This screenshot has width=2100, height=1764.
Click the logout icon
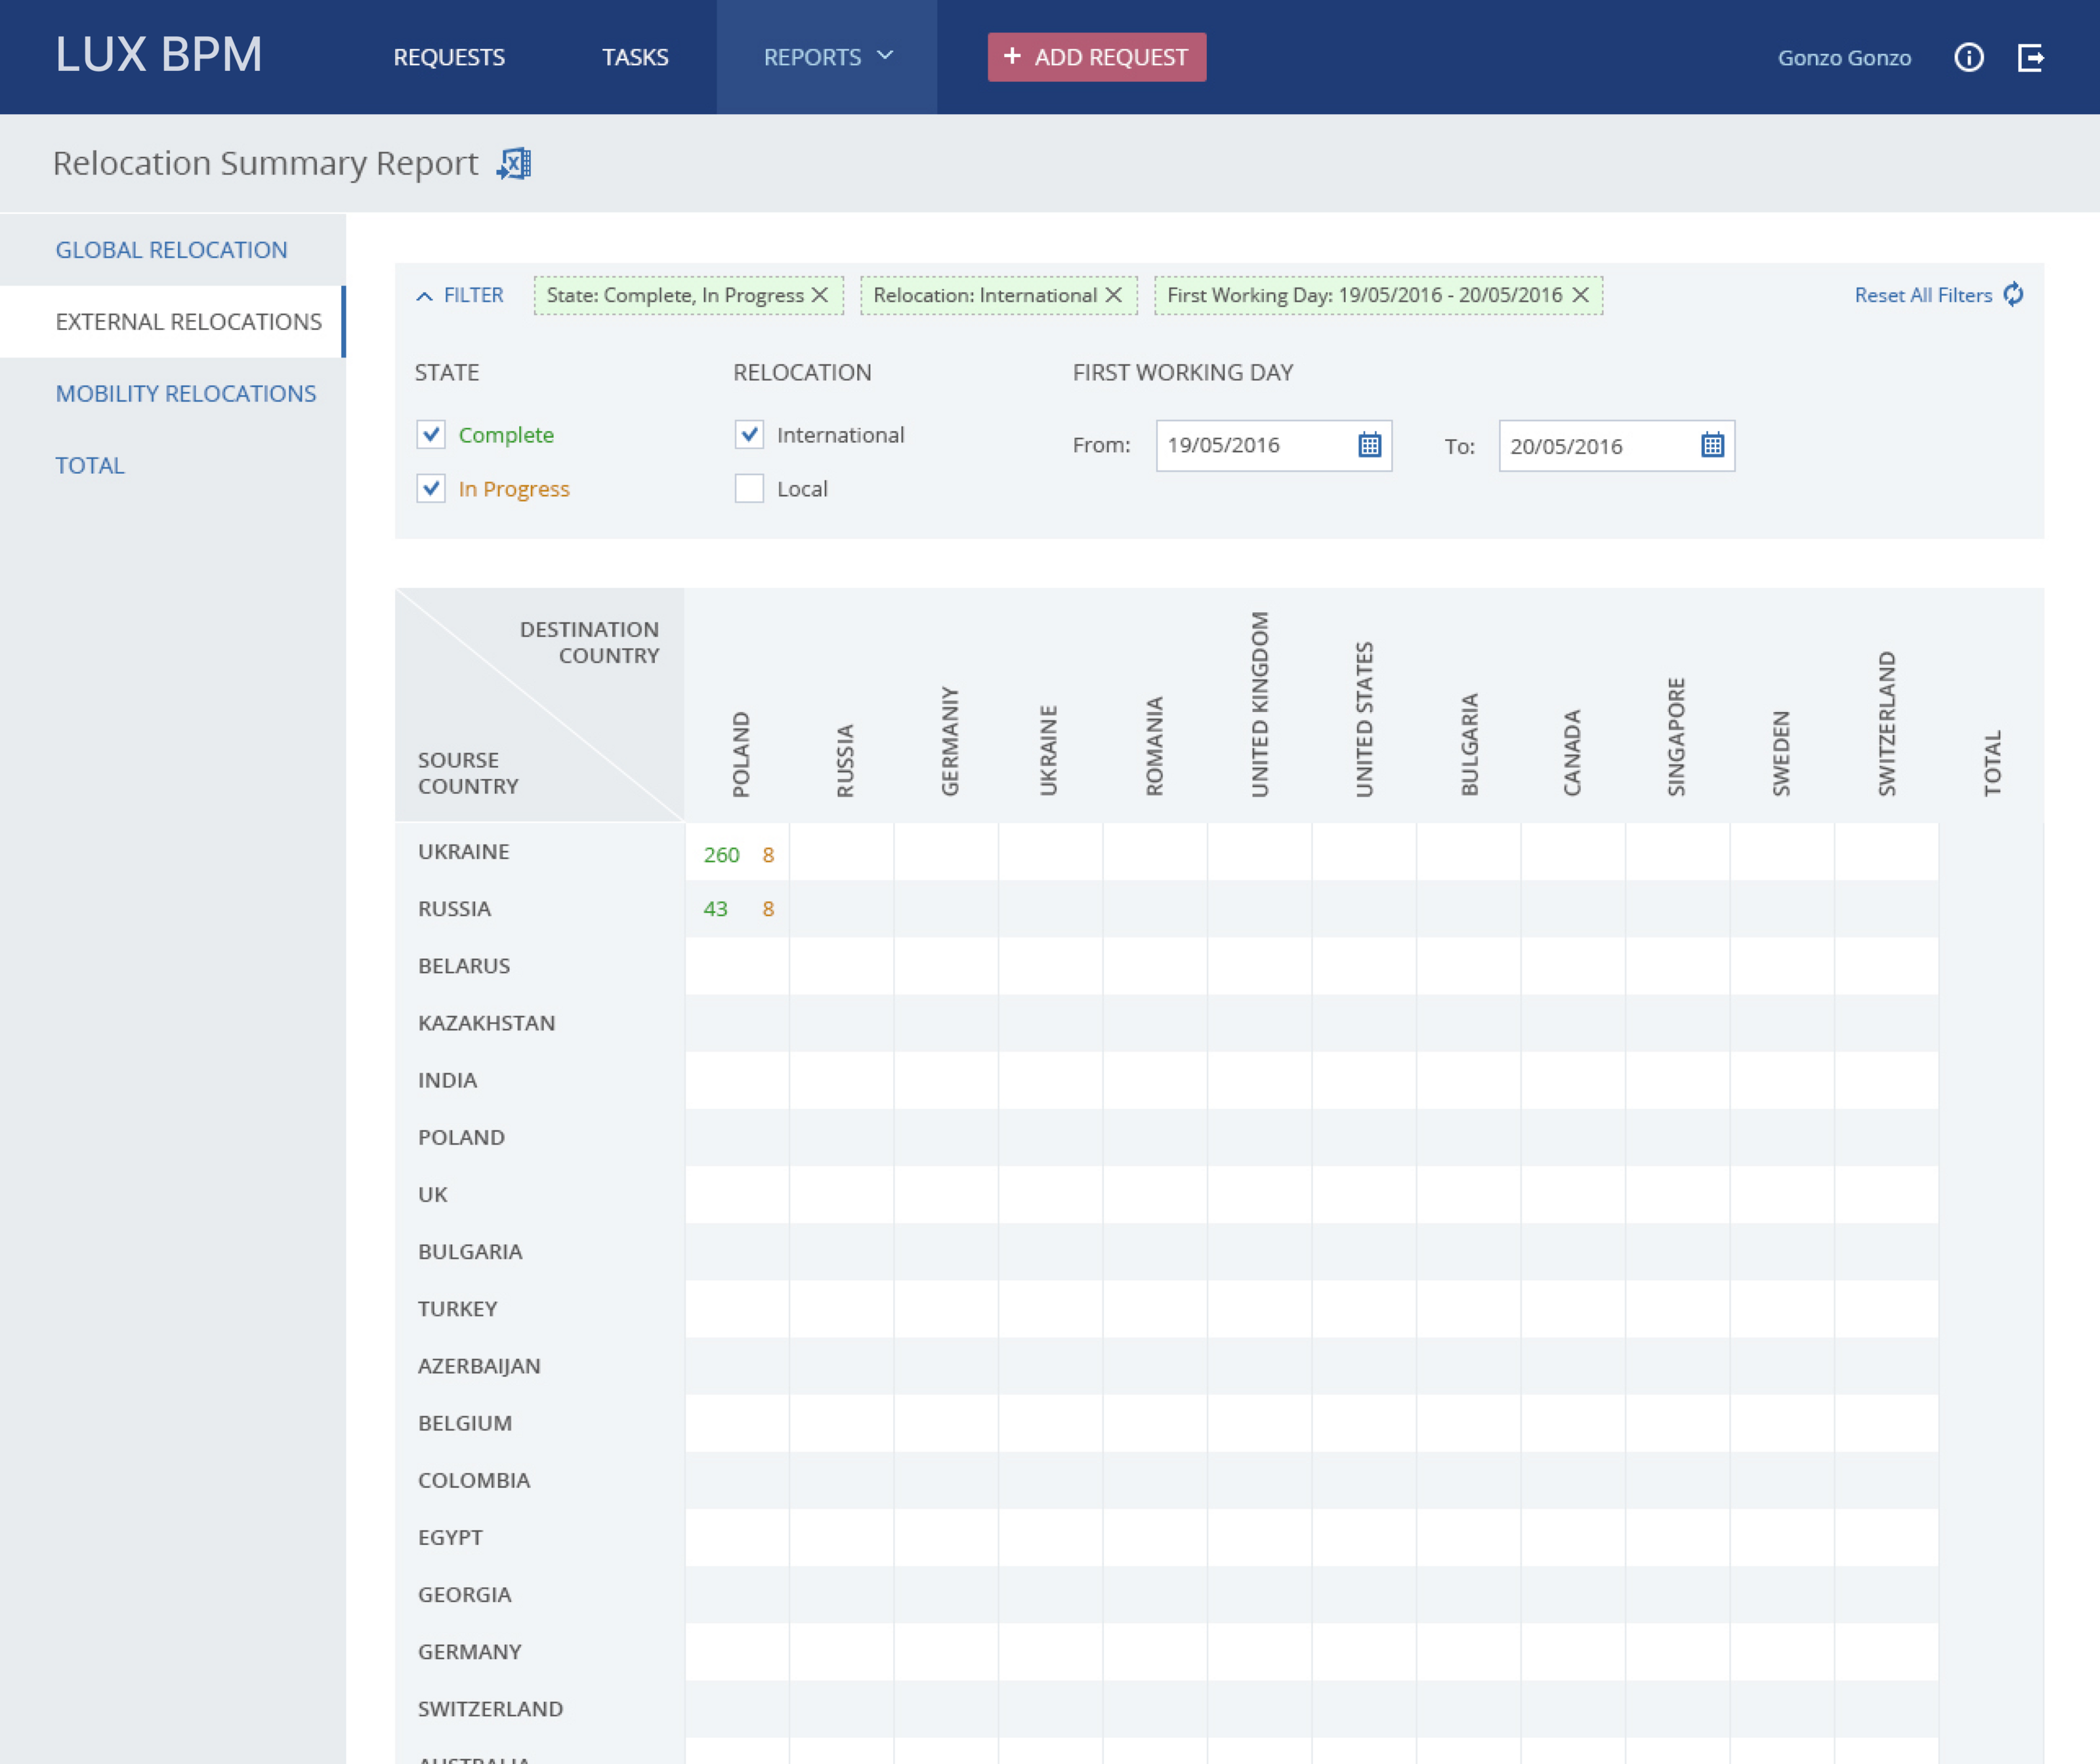[x=2030, y=57]
